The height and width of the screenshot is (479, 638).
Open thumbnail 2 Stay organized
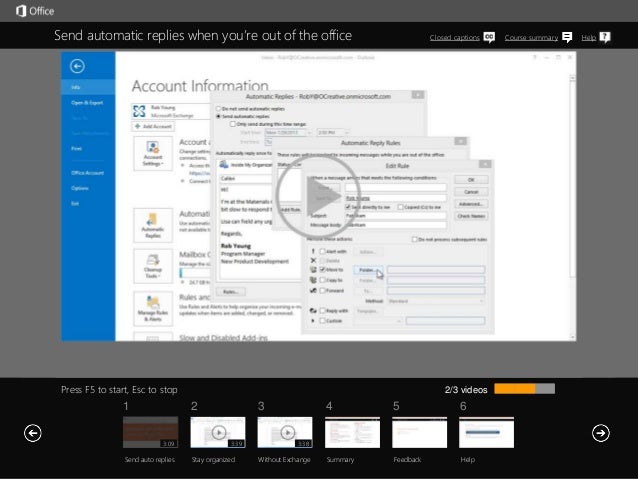(x=218, y=432)
